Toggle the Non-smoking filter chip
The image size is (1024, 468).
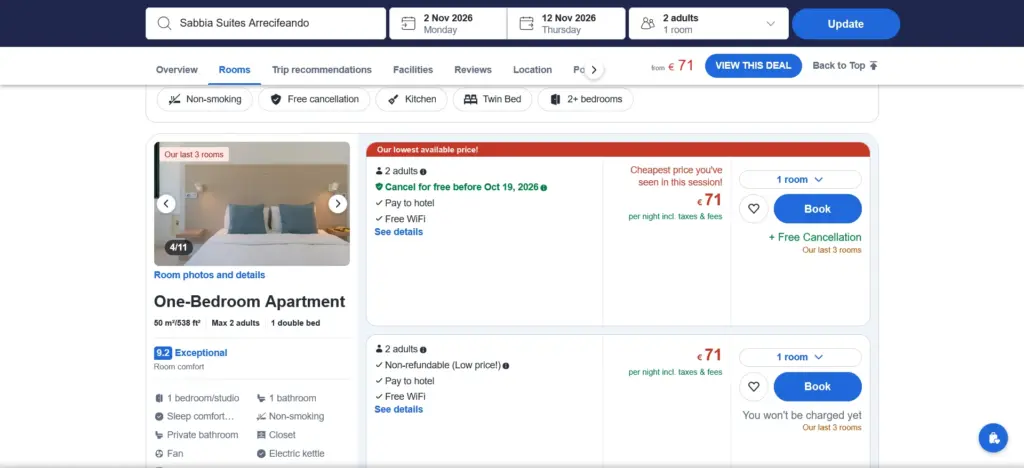(x=204, y=99)
